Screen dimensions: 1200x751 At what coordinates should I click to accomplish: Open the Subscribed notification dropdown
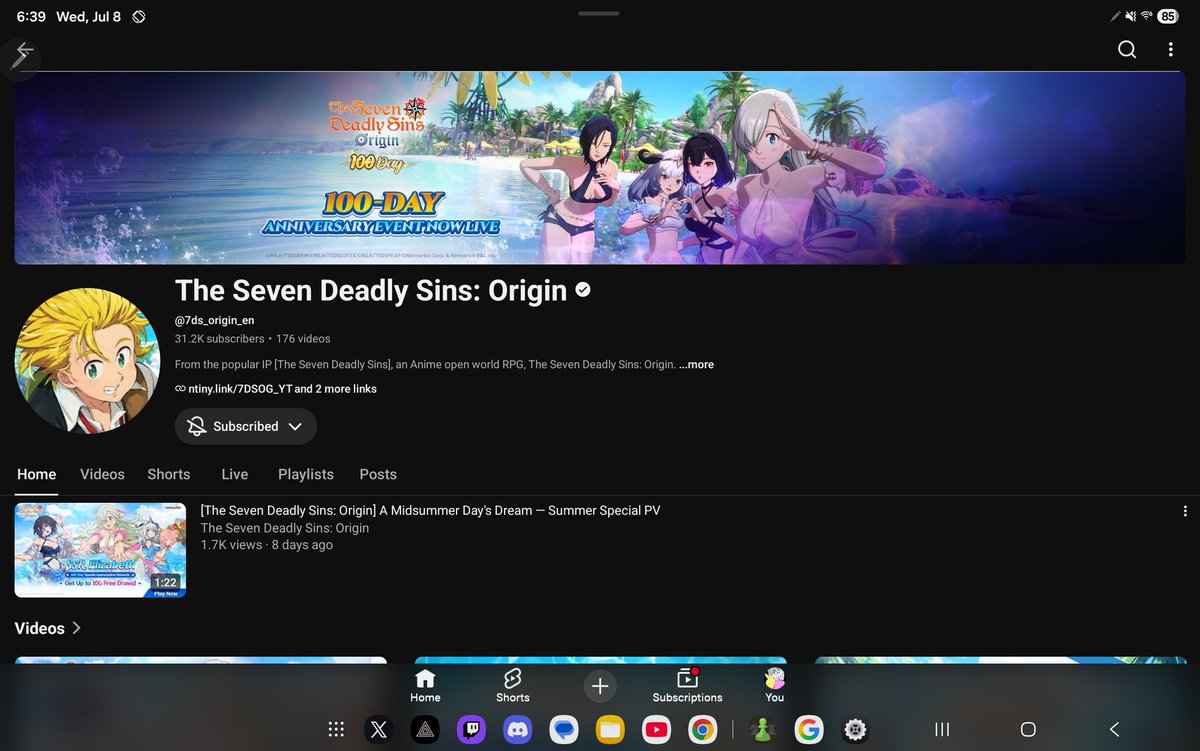[246, 426]
